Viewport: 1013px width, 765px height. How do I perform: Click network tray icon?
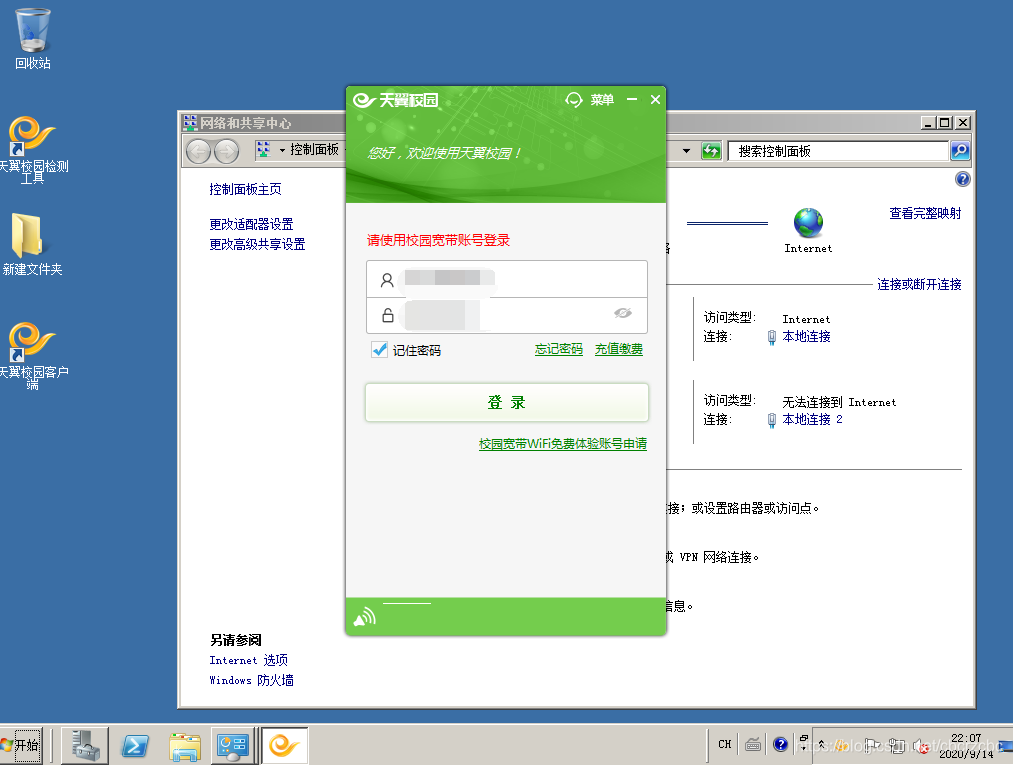pyautogui.click(x=897, y=746)
